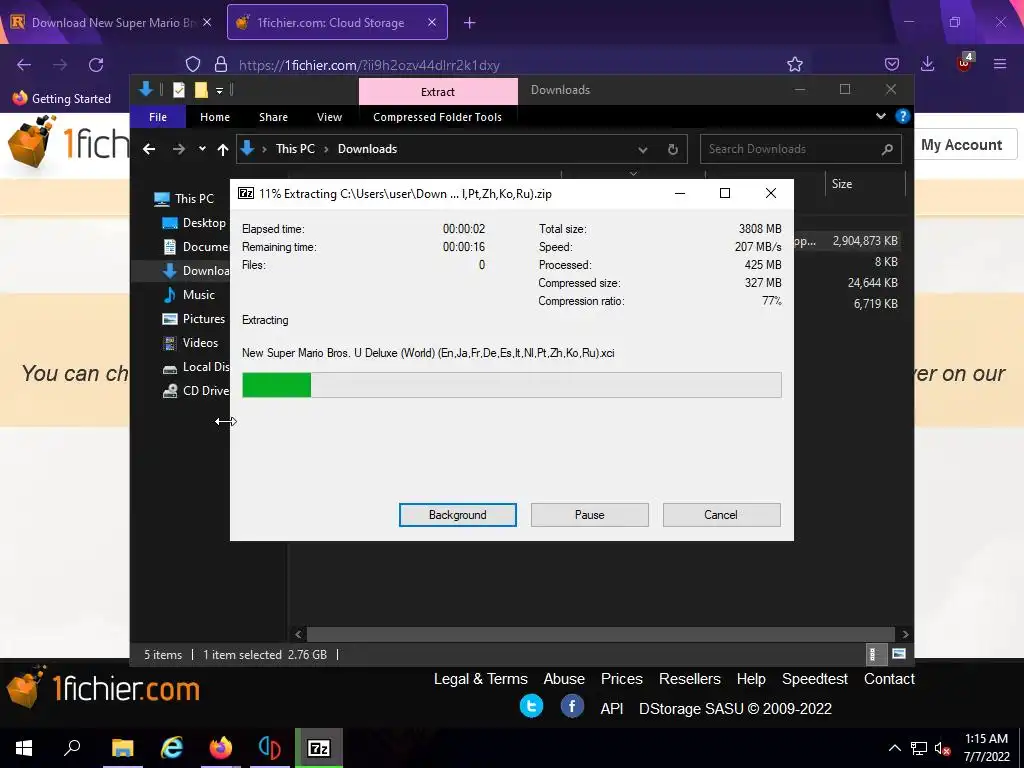The height and width of the screenshot is (768, 1024).
Task: Open Desktop in the navigation pane
Action: tap(194, 223)
